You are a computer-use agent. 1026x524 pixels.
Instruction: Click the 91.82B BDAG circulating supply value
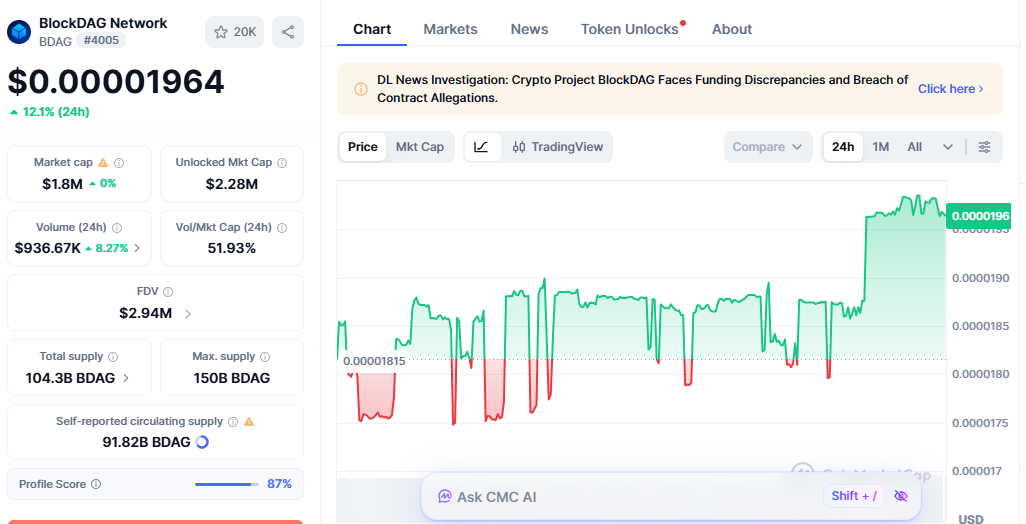(147, 442)
